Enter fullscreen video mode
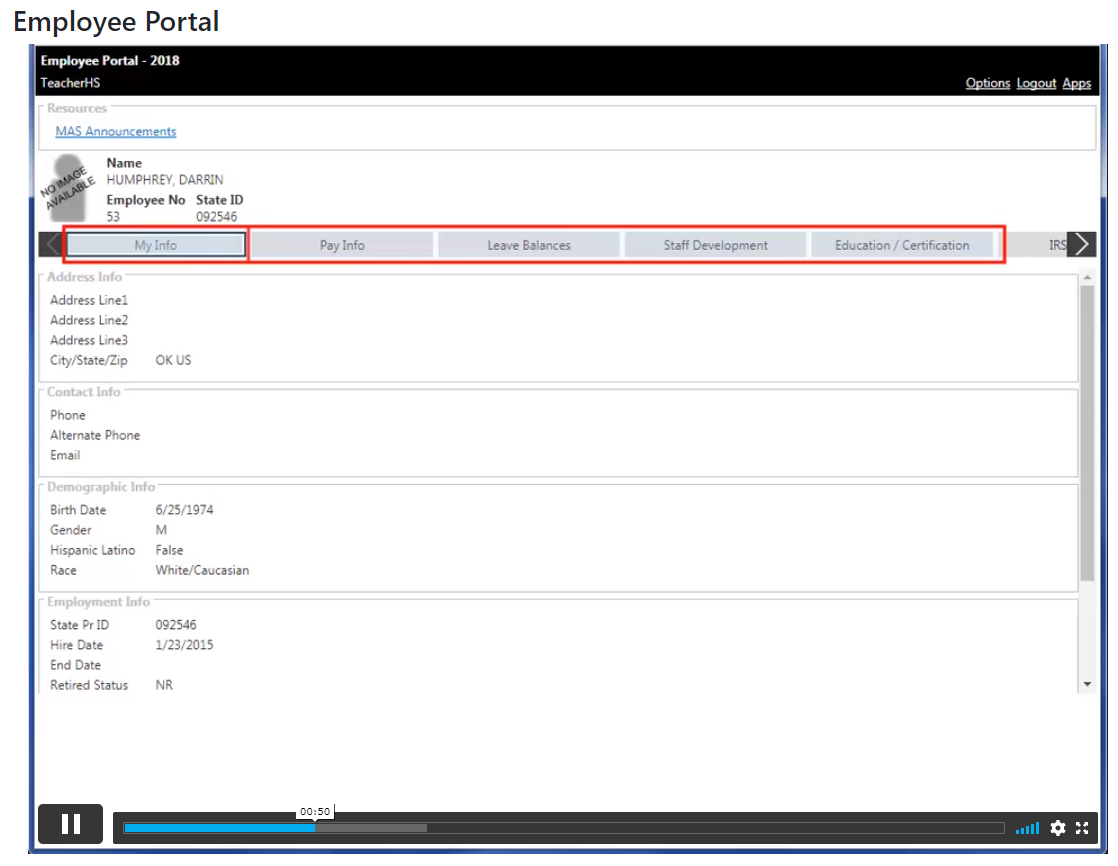Screen dimensions: 1118x866 [x=1082, y=828]
